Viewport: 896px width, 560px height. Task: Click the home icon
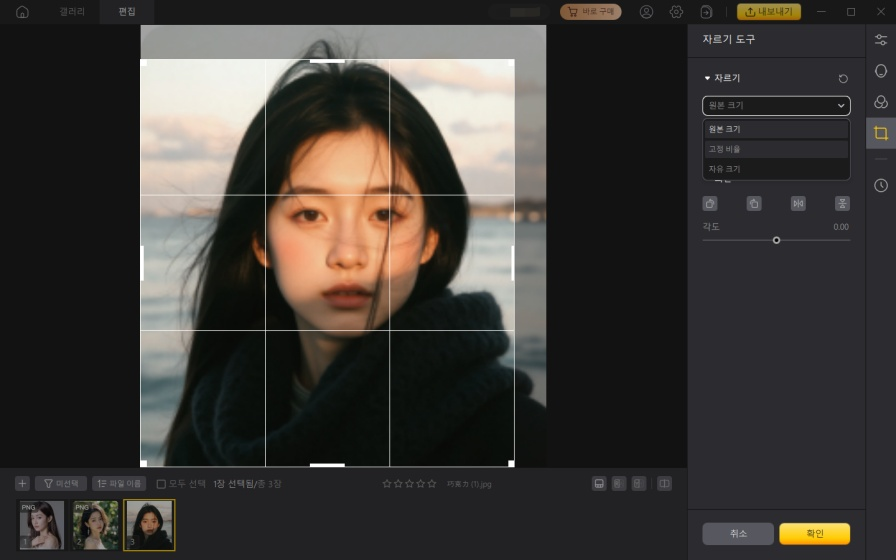(22, 12)
